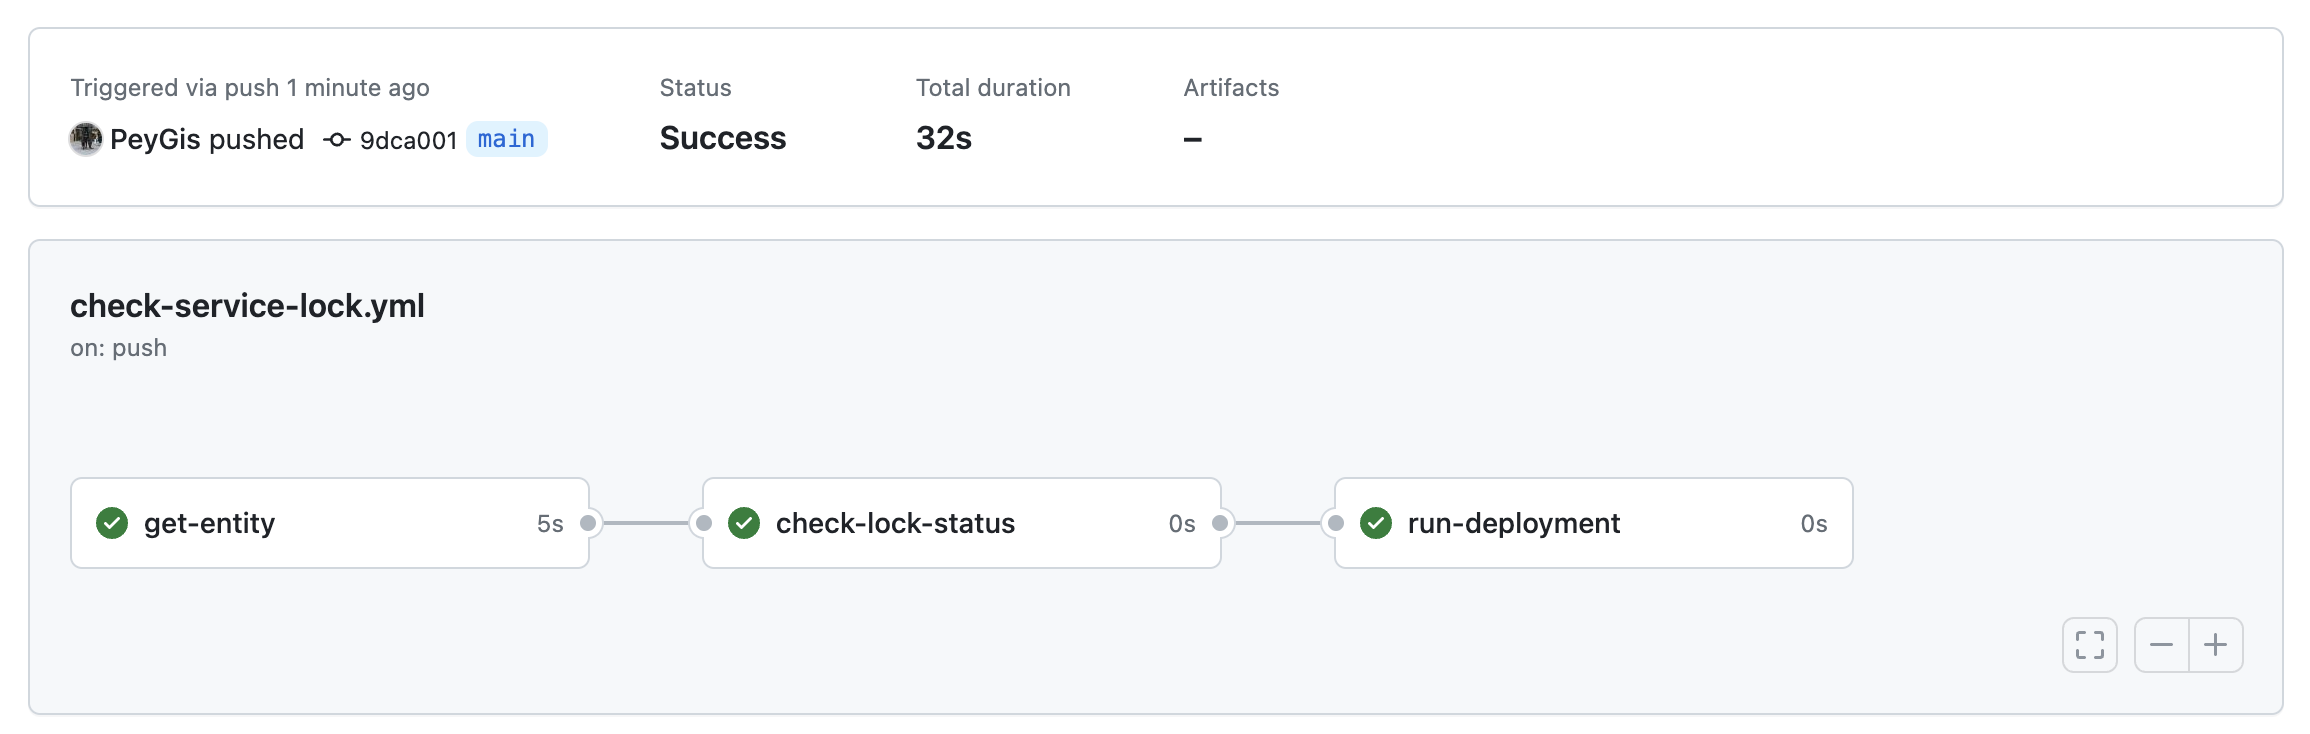The width and height of the screenshot is (2310, 734).
Task: Select the main branch label
Action: [x=506, y=139]
